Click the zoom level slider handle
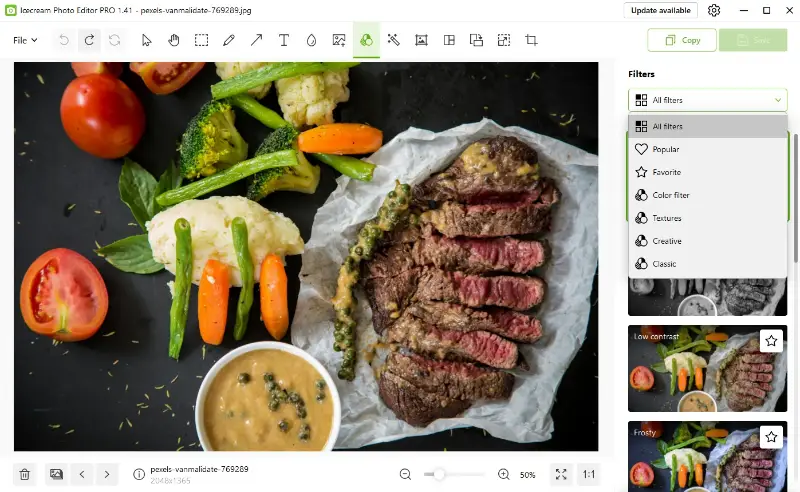Image resolution: width=800 pixels, height=492 pixels. (438, 474)
